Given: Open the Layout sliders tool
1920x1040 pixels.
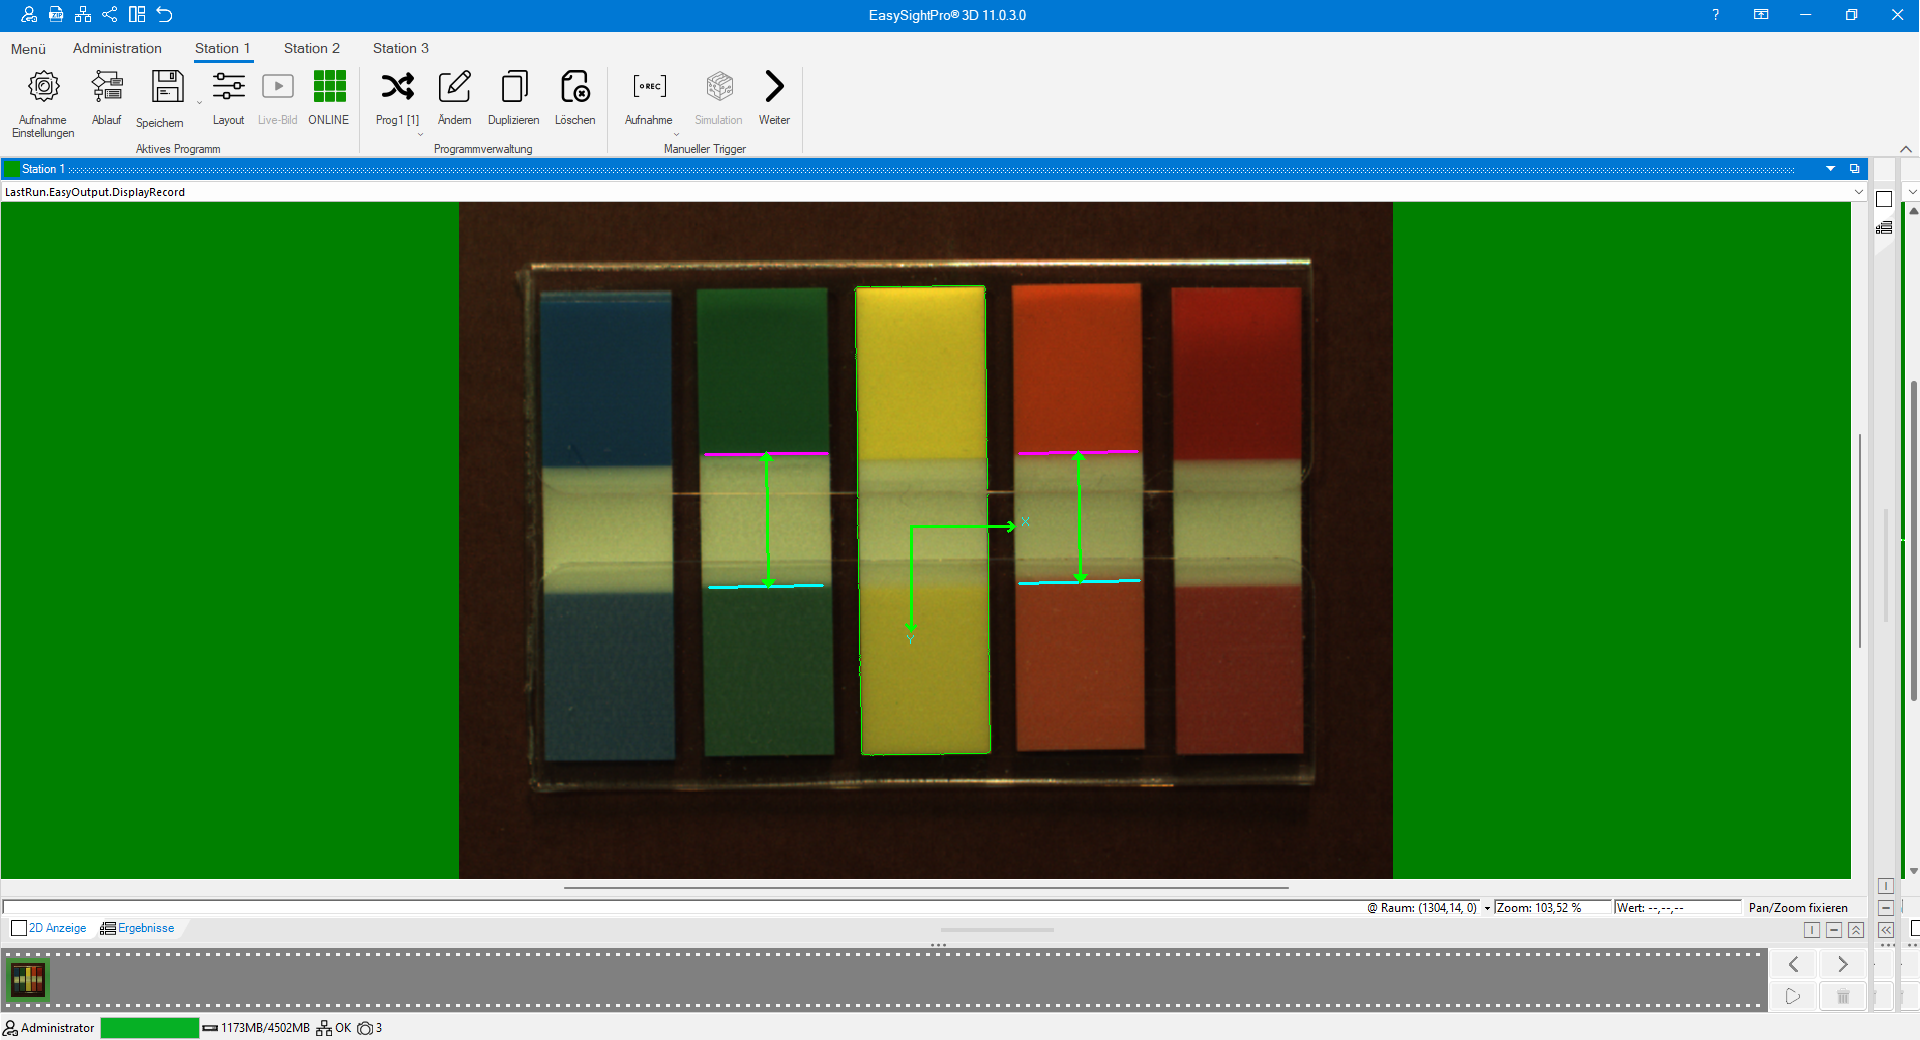Looking at the screenshot, I should point(228,88).
